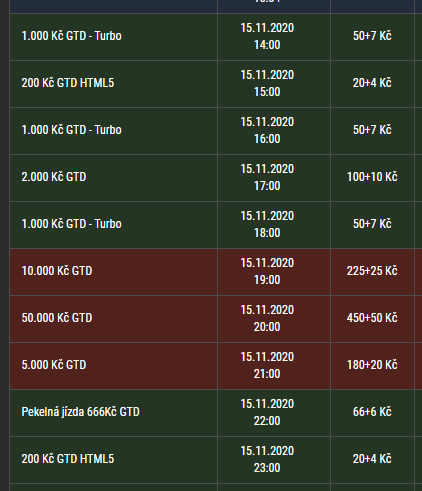Click the 100+10 Kč buy-in cell

click(x=372, y=178)
